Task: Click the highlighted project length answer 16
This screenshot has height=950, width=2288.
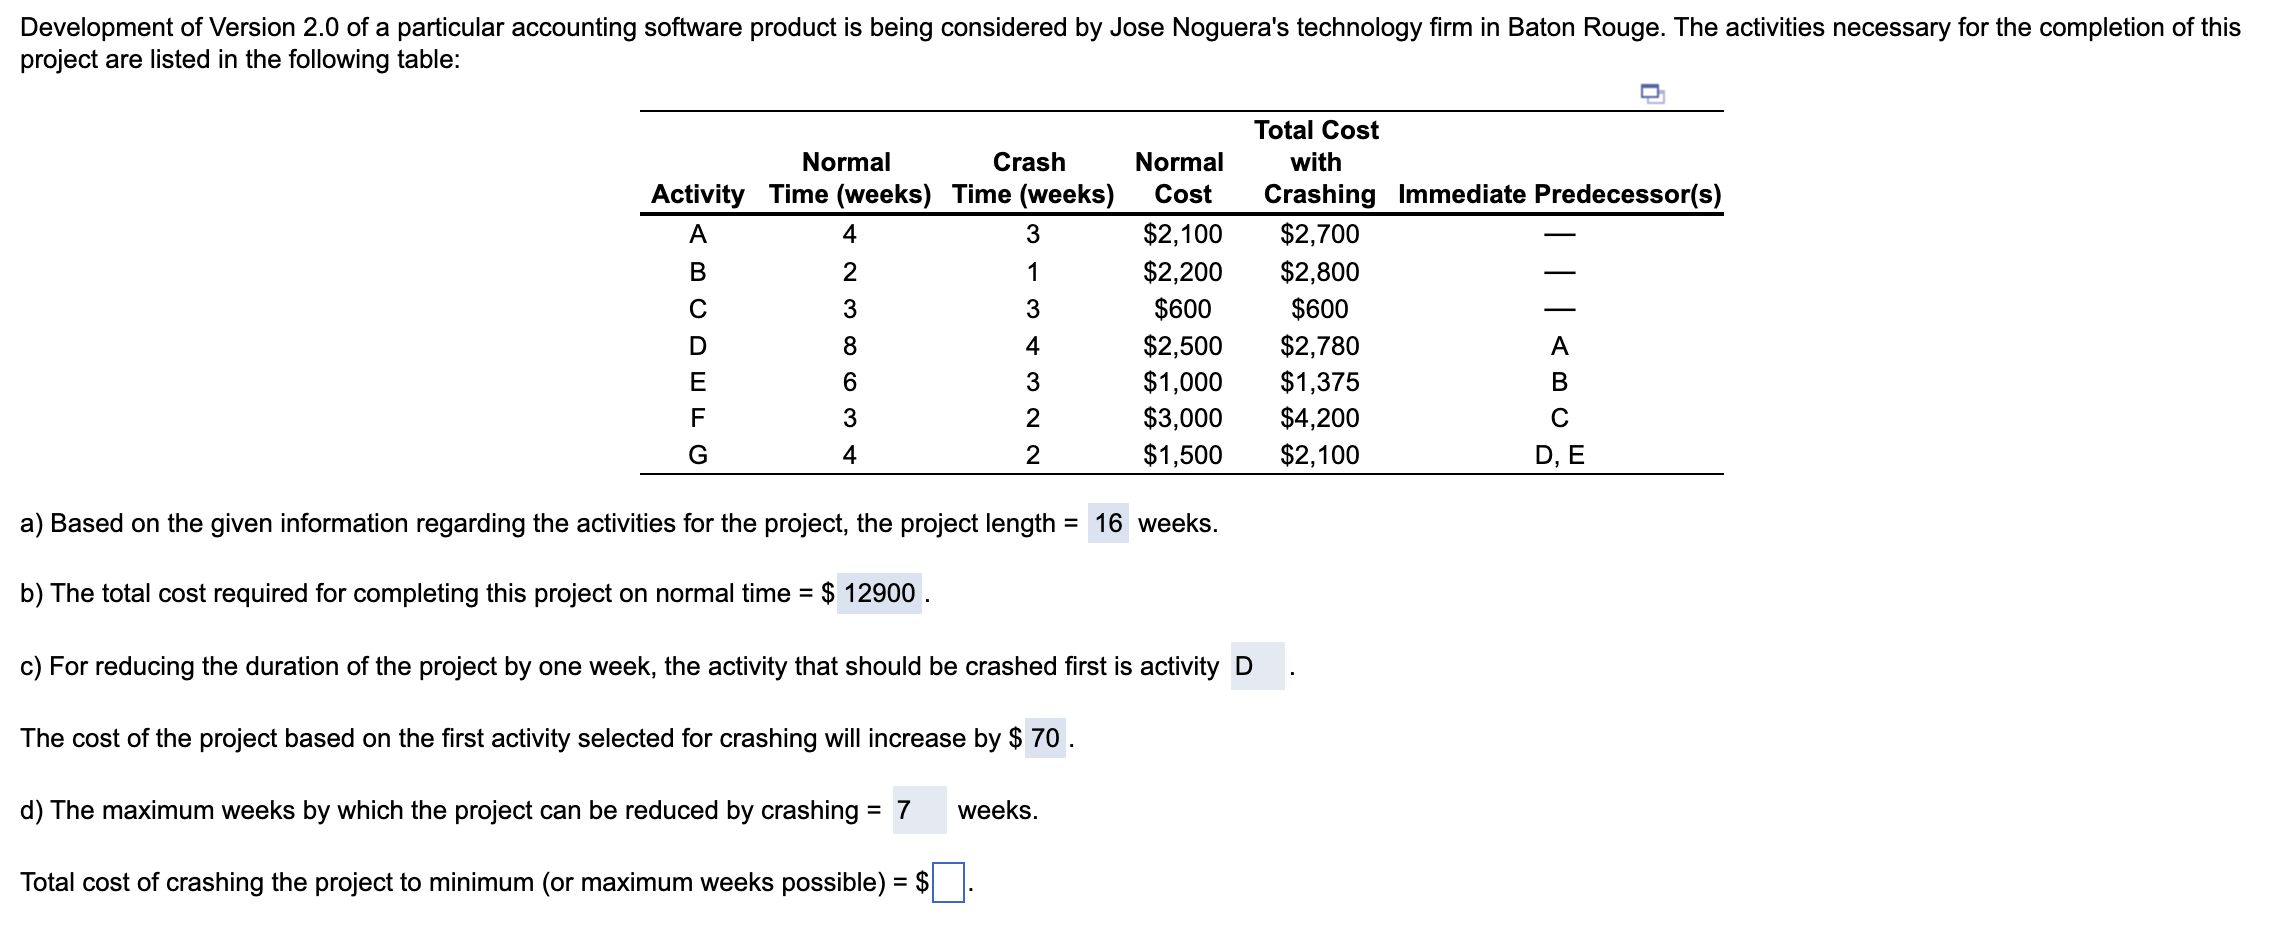Action: [x=1106, y=522]
